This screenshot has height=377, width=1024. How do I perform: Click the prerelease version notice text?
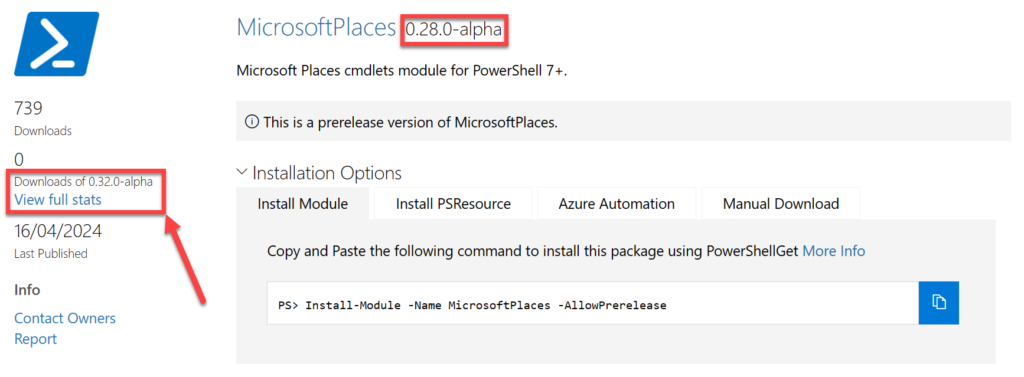click(410, 122)
